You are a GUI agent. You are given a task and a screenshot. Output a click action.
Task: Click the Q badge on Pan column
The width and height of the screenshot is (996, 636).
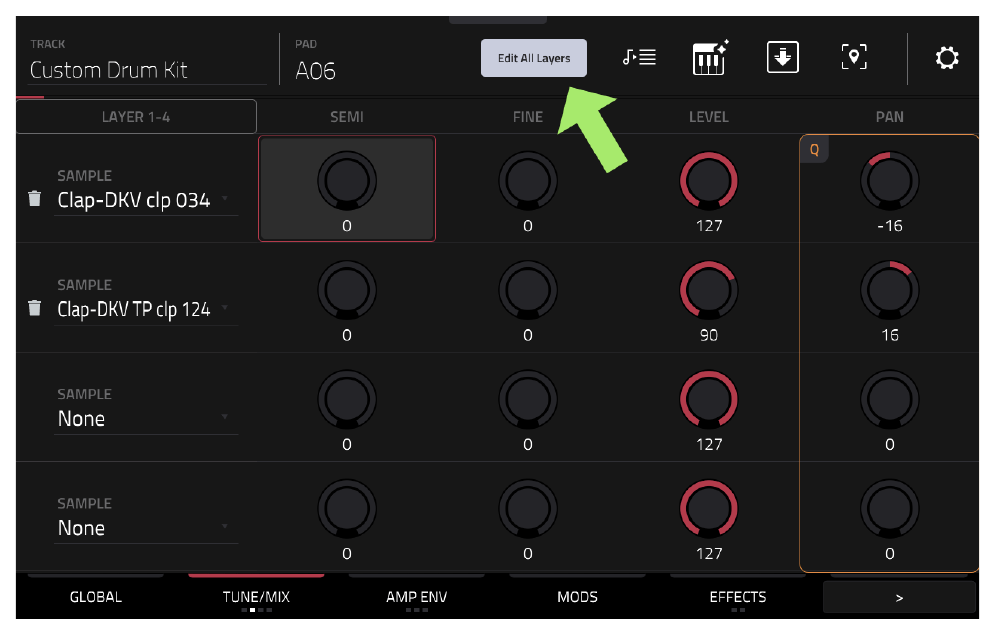814,150
